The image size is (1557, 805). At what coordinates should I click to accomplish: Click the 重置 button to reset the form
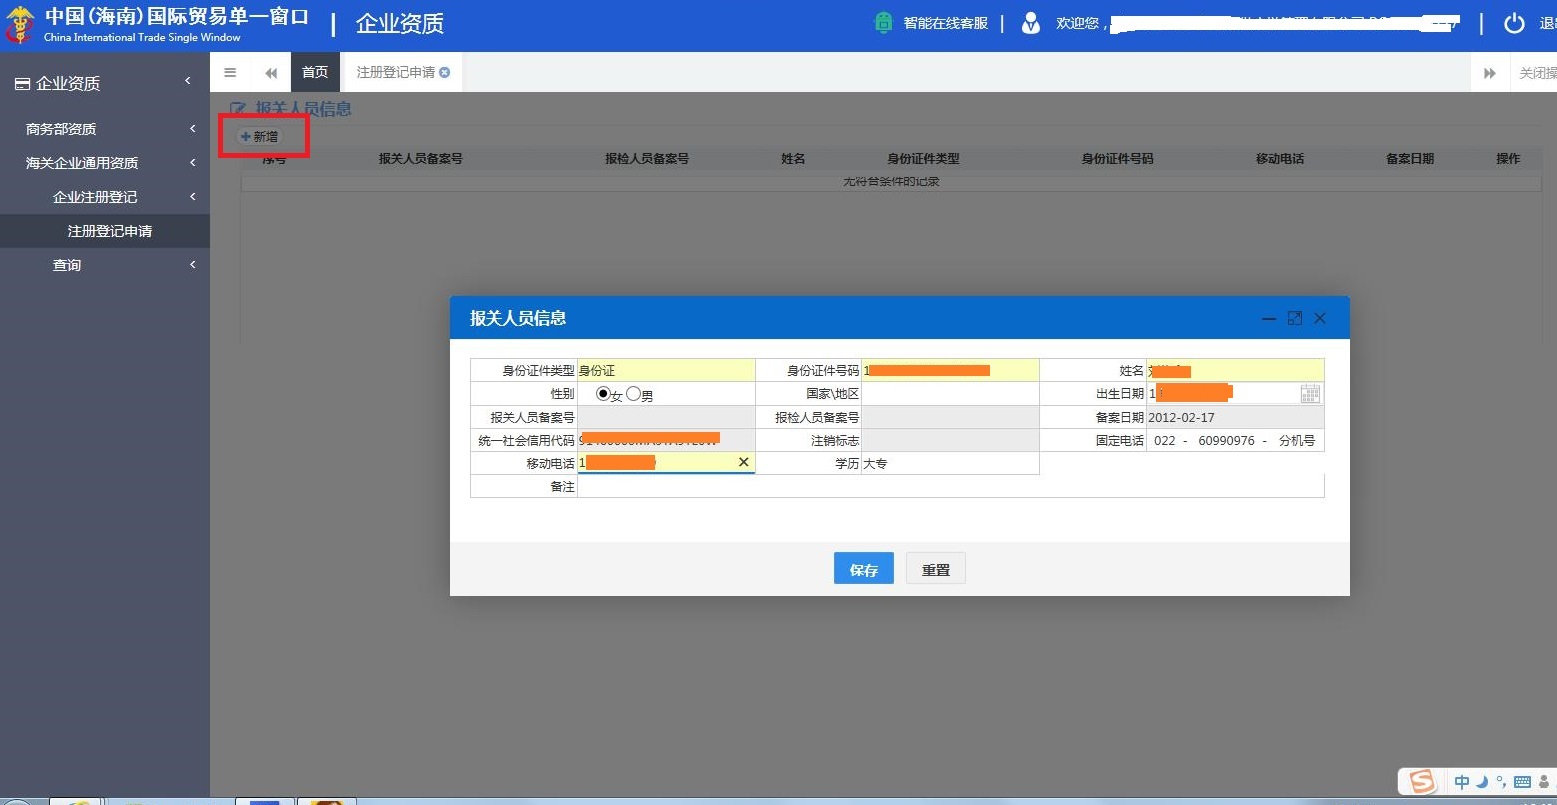point(934,568)
